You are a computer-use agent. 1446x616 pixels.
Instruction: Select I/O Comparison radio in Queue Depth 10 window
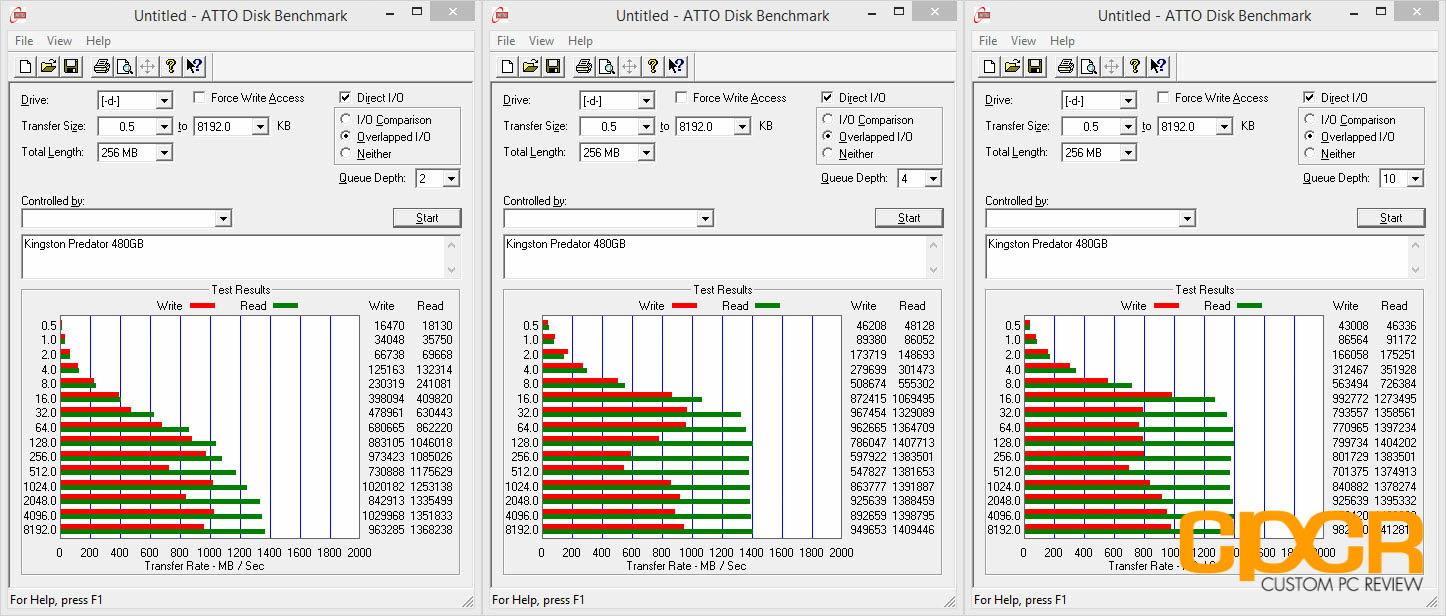(1311, 120)
